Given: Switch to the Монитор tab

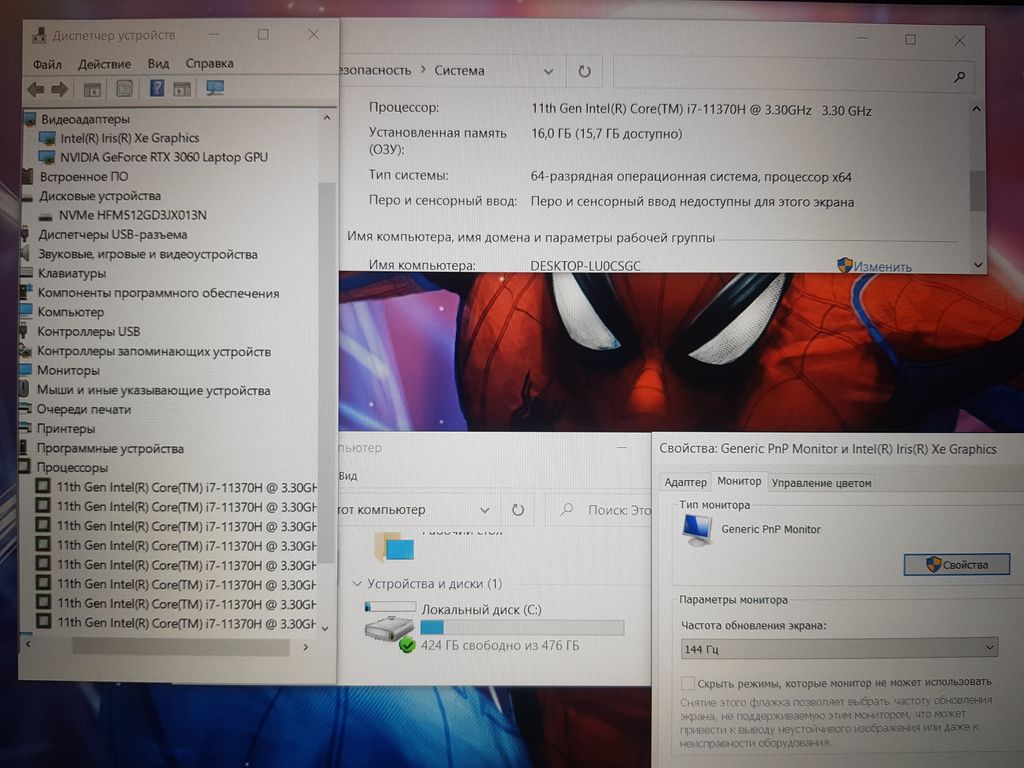Looking at the screenshot, I should pos(739,481).
